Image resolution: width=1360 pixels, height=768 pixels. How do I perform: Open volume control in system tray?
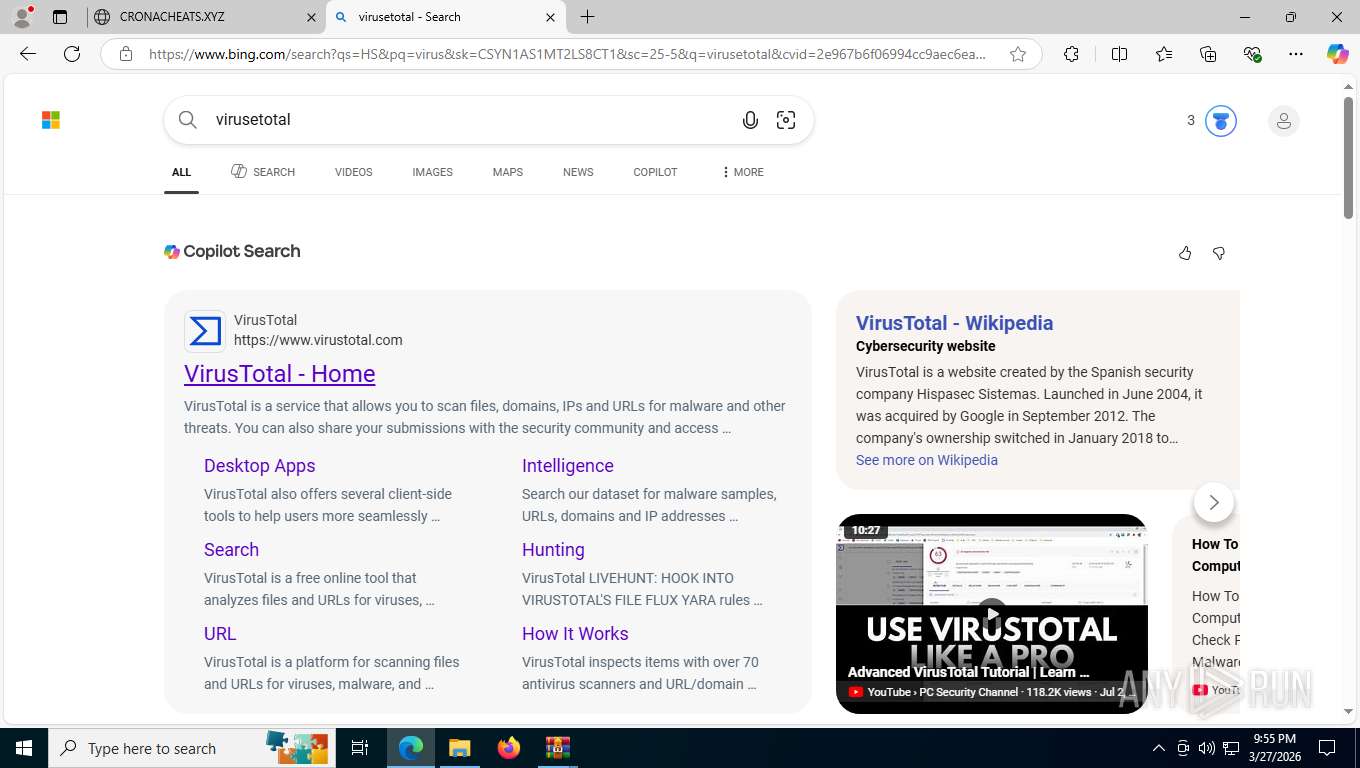point(1207,748)
